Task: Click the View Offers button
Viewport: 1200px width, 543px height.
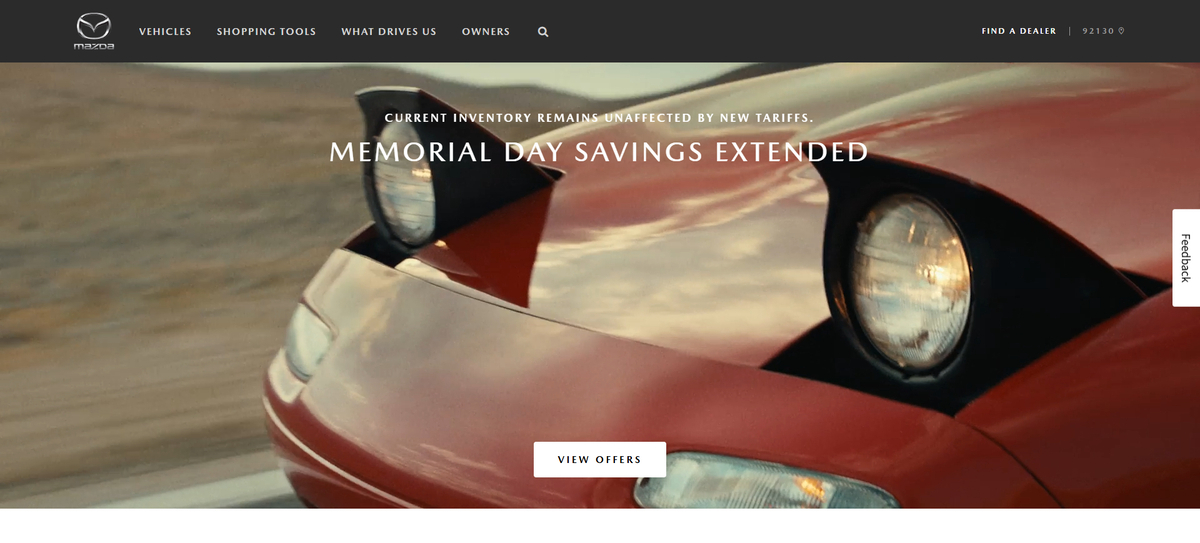Action: point(599,460)
